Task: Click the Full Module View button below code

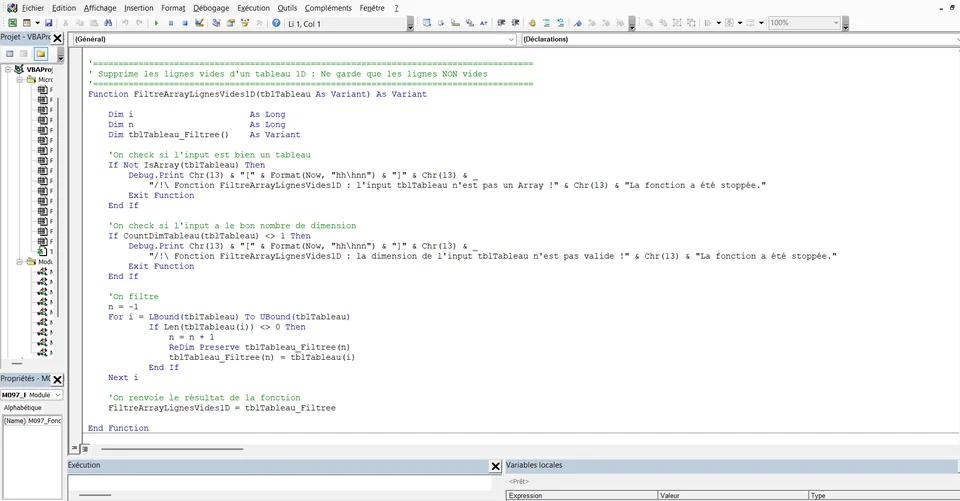Action: pos(85,449)
